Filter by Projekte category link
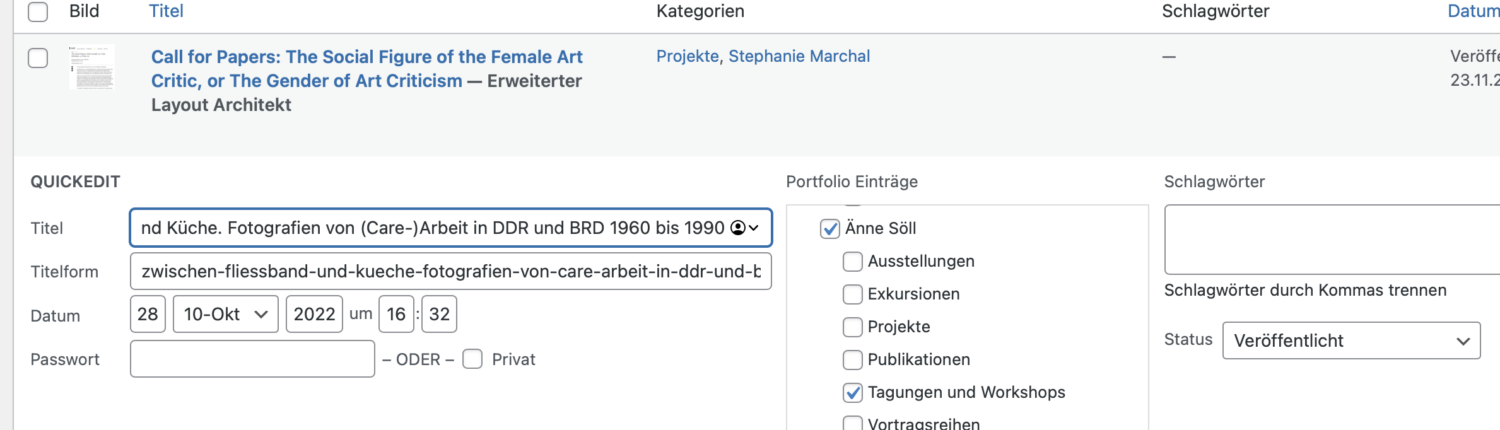The image size is (1500, 430). (x=687, y=56)
